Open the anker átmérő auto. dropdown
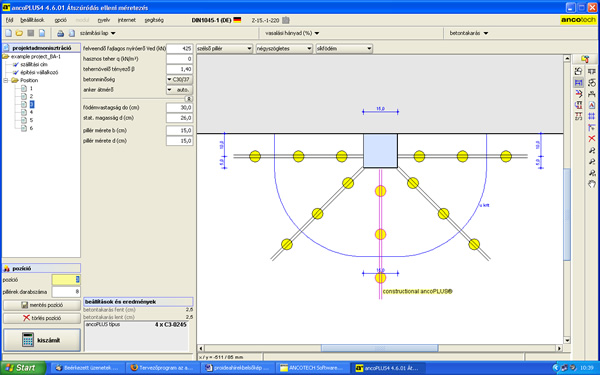The width and height of the screenshot is (600, 375). pyautogui.click(x=179, y=90)
